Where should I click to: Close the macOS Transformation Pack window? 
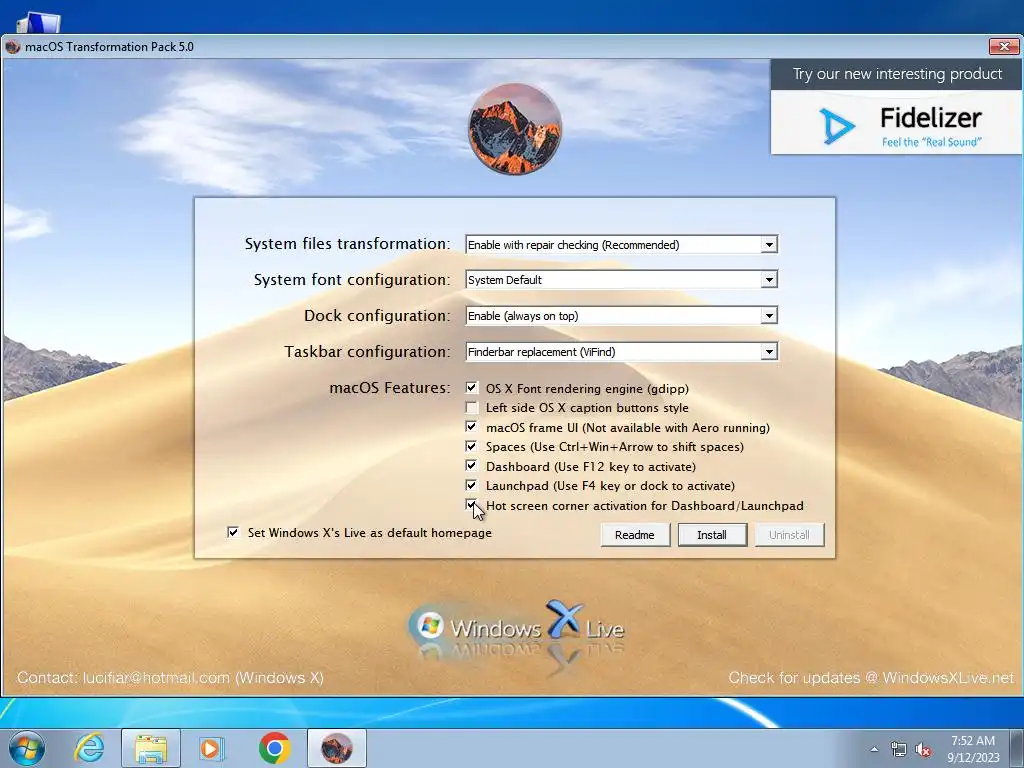pos(1004,46)
